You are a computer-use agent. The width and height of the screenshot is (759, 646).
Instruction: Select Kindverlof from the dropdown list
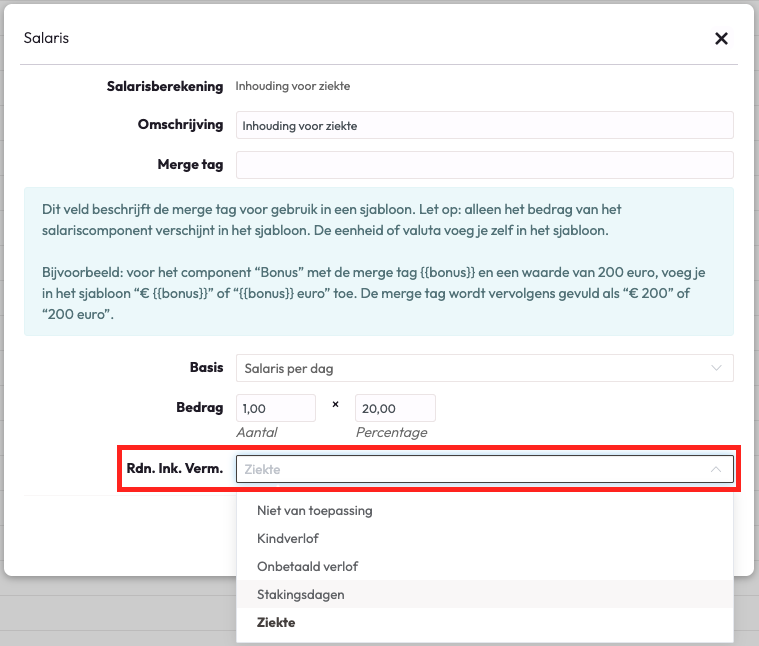(288, 538)
